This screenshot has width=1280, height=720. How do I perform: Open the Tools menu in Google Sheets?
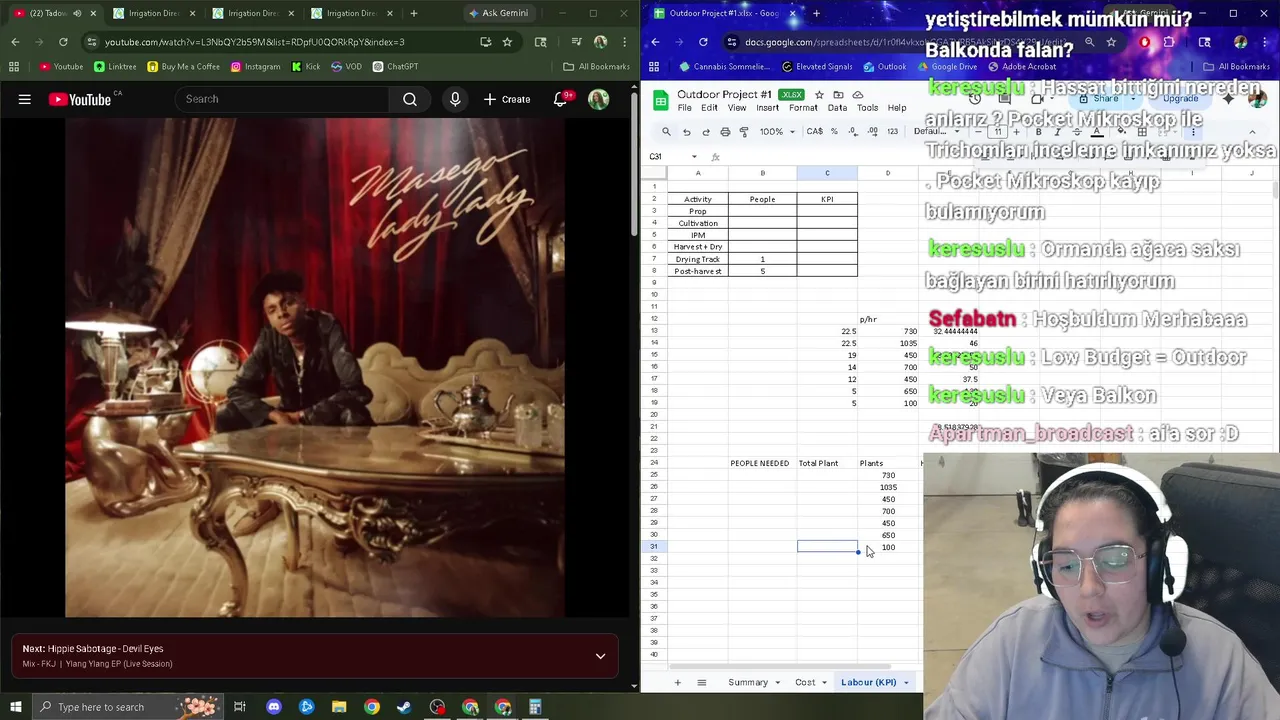tap(867, 108)
